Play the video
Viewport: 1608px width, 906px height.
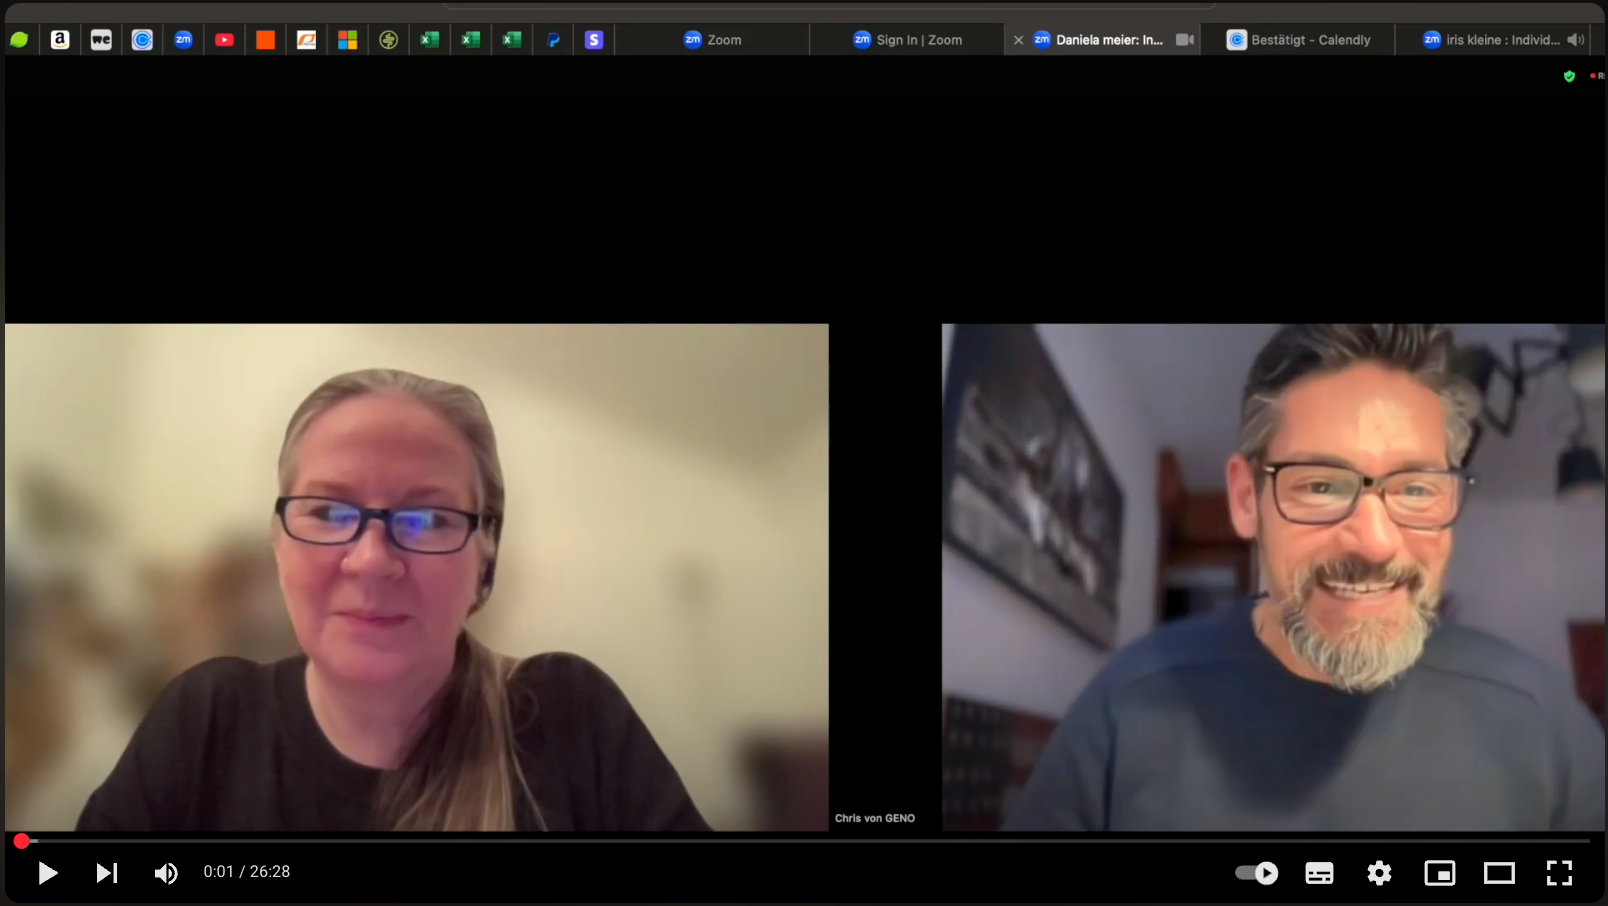[47, 873]
